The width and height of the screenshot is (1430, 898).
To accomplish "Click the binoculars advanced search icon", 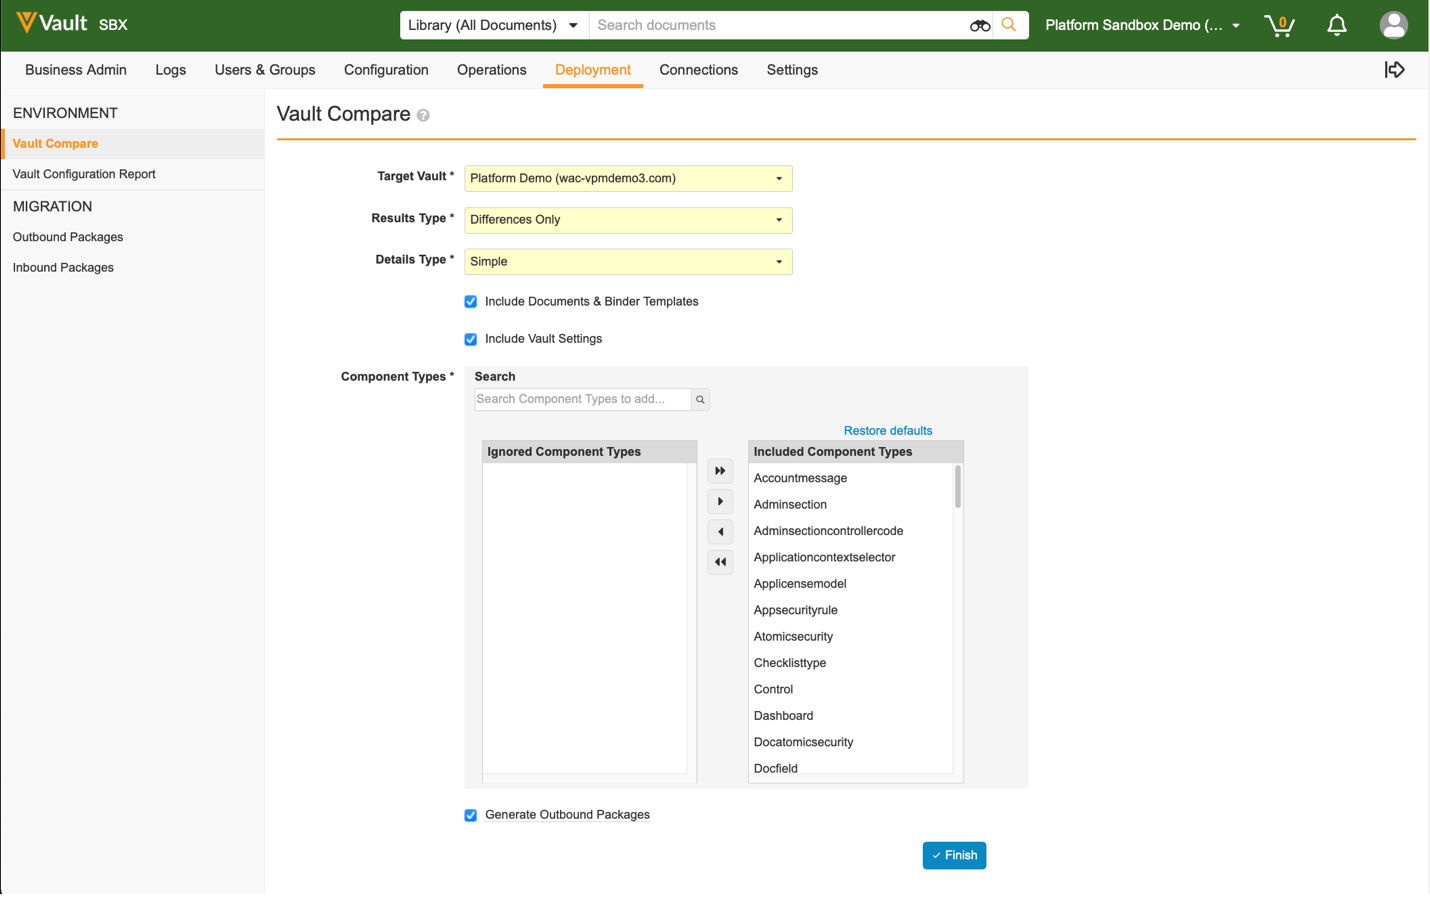I will [979, 25].
